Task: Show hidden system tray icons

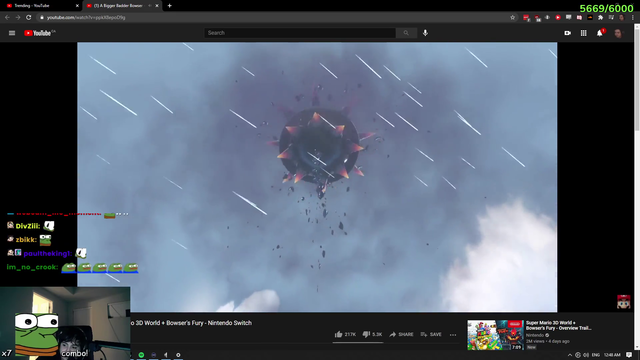Action: (x=570, y=355)
